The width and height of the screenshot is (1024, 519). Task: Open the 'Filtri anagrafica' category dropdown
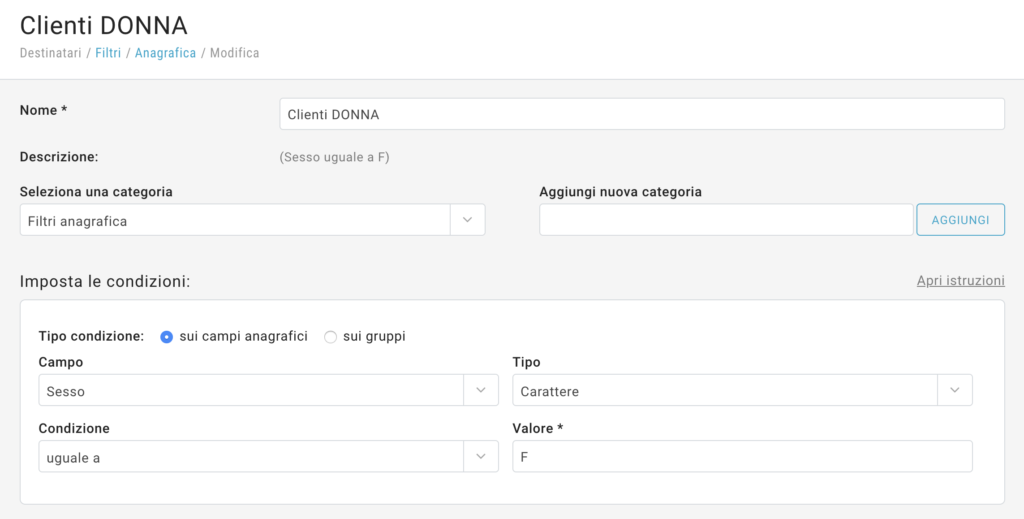point(235,221)
